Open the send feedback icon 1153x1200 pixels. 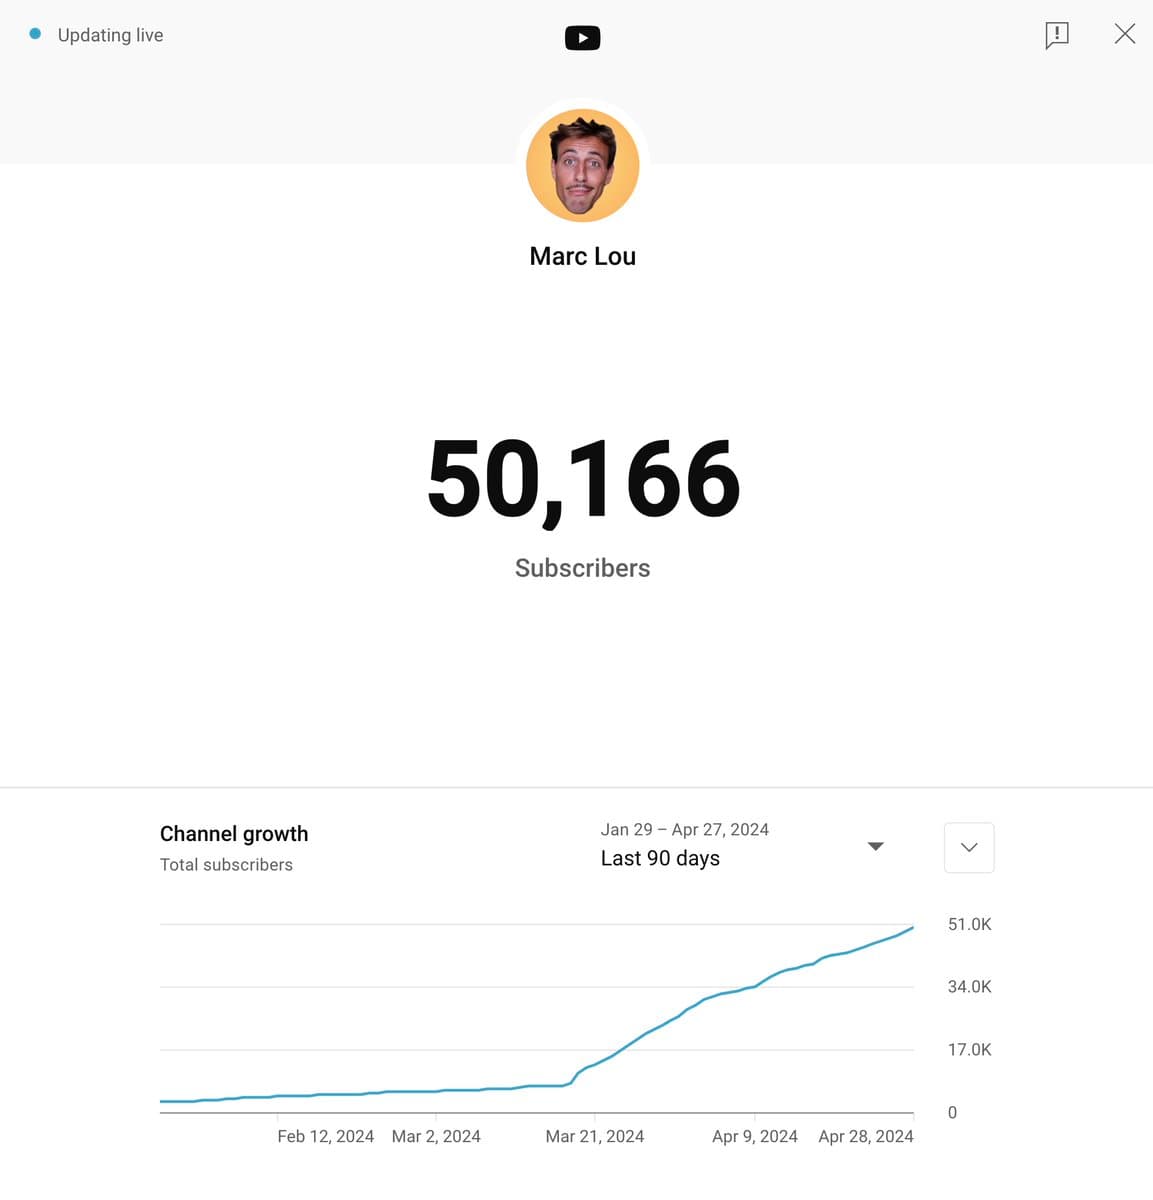pyautogui.click(x=1057, y=35)
